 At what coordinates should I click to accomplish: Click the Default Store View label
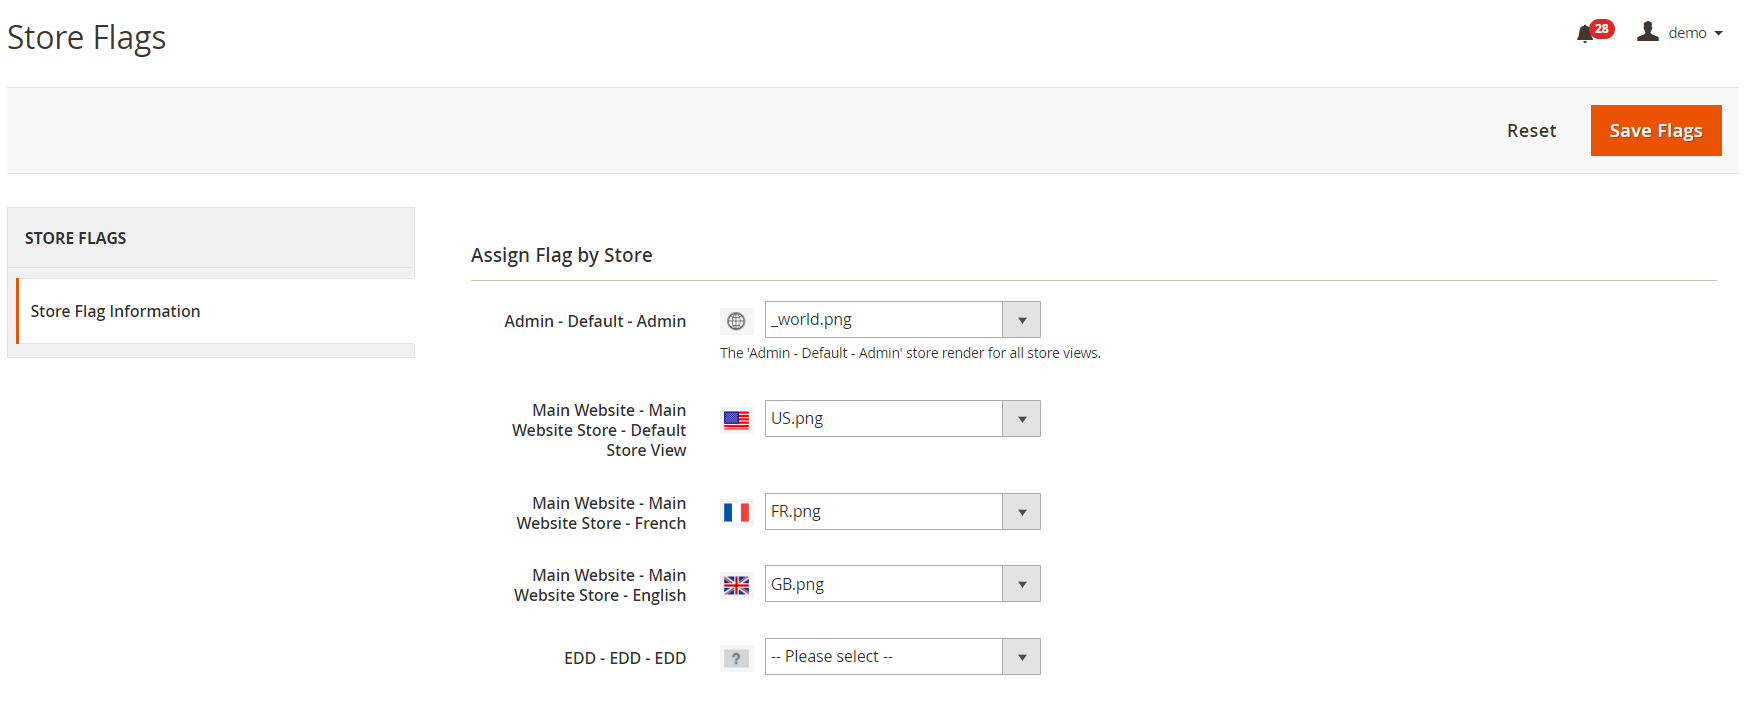pyautogui.click(x=599, y=430)
